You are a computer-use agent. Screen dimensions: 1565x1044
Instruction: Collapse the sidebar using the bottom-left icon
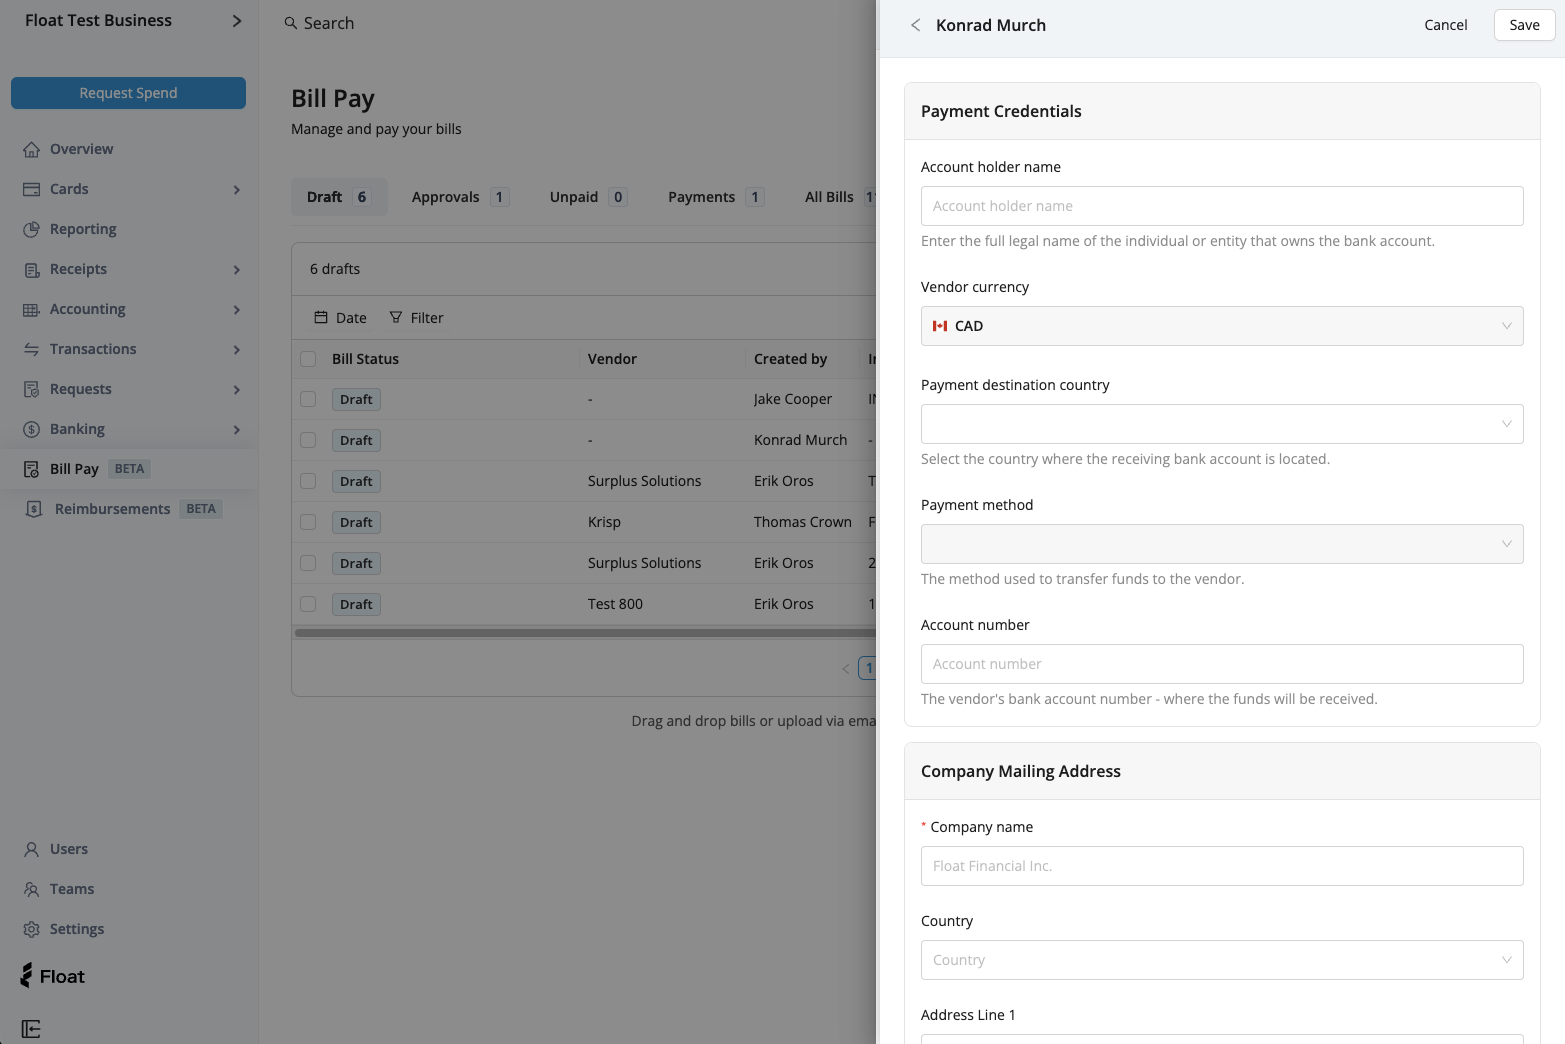(31, 1028)
